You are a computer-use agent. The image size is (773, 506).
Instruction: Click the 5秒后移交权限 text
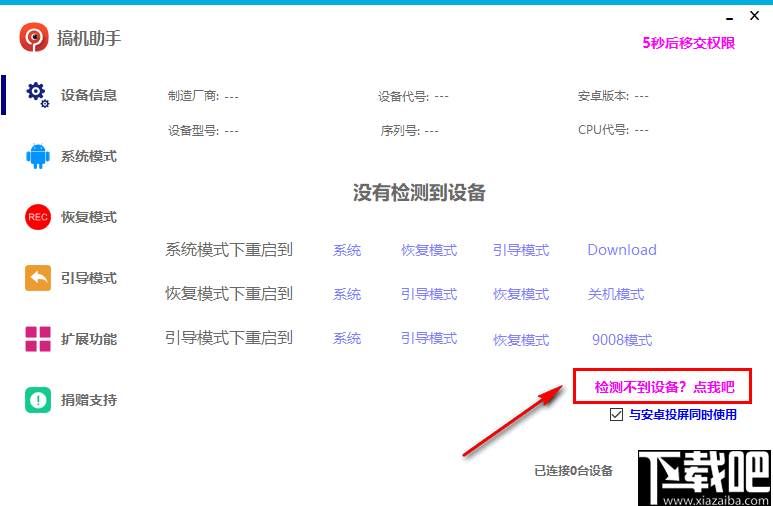pyautogui.click(x=689, y=43)
